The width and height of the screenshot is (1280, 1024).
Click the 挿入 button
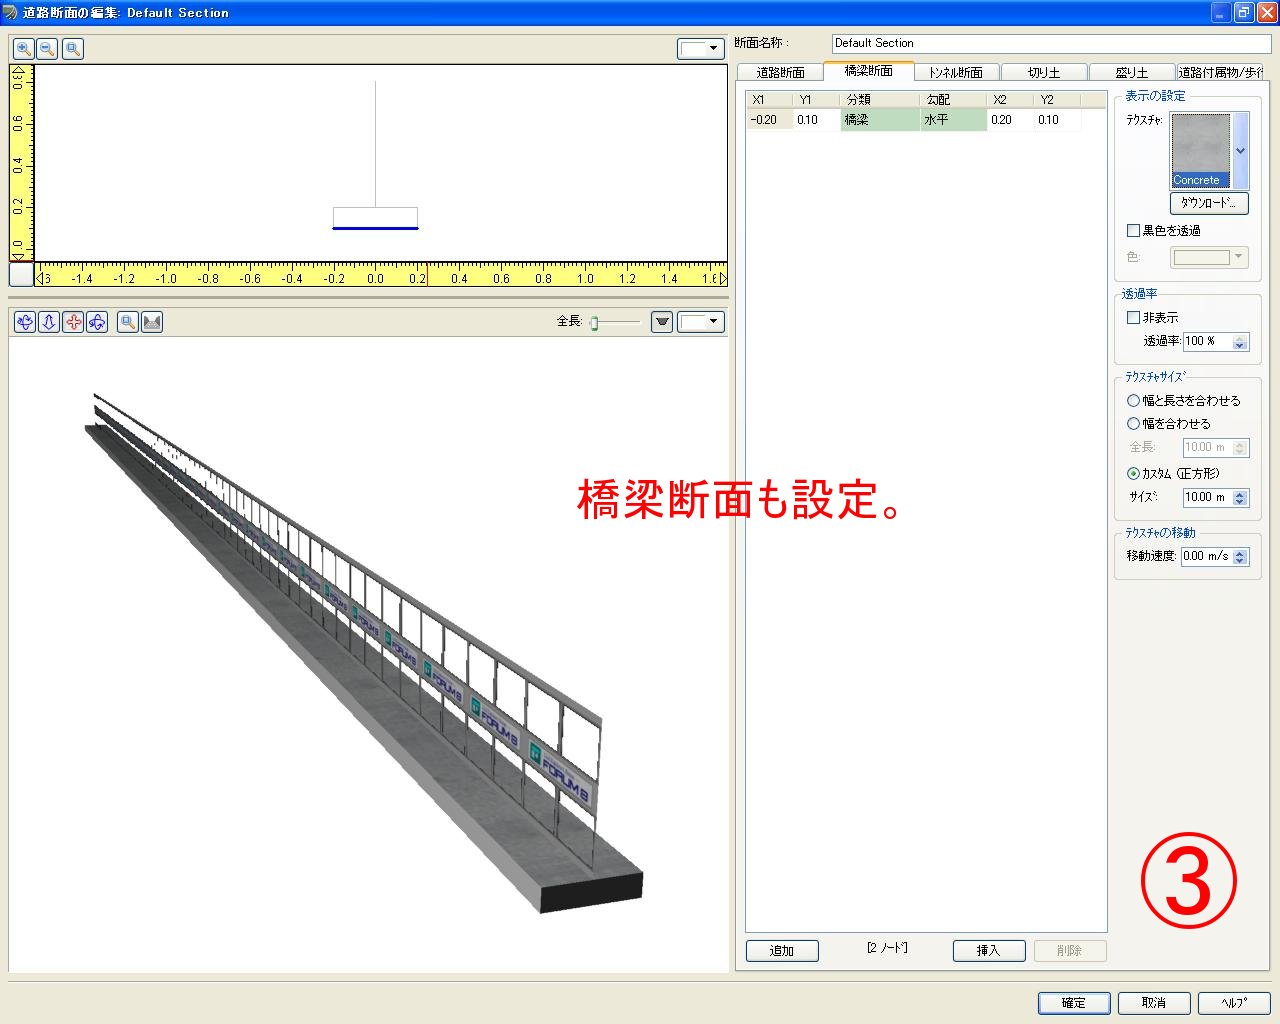(988, 951)
